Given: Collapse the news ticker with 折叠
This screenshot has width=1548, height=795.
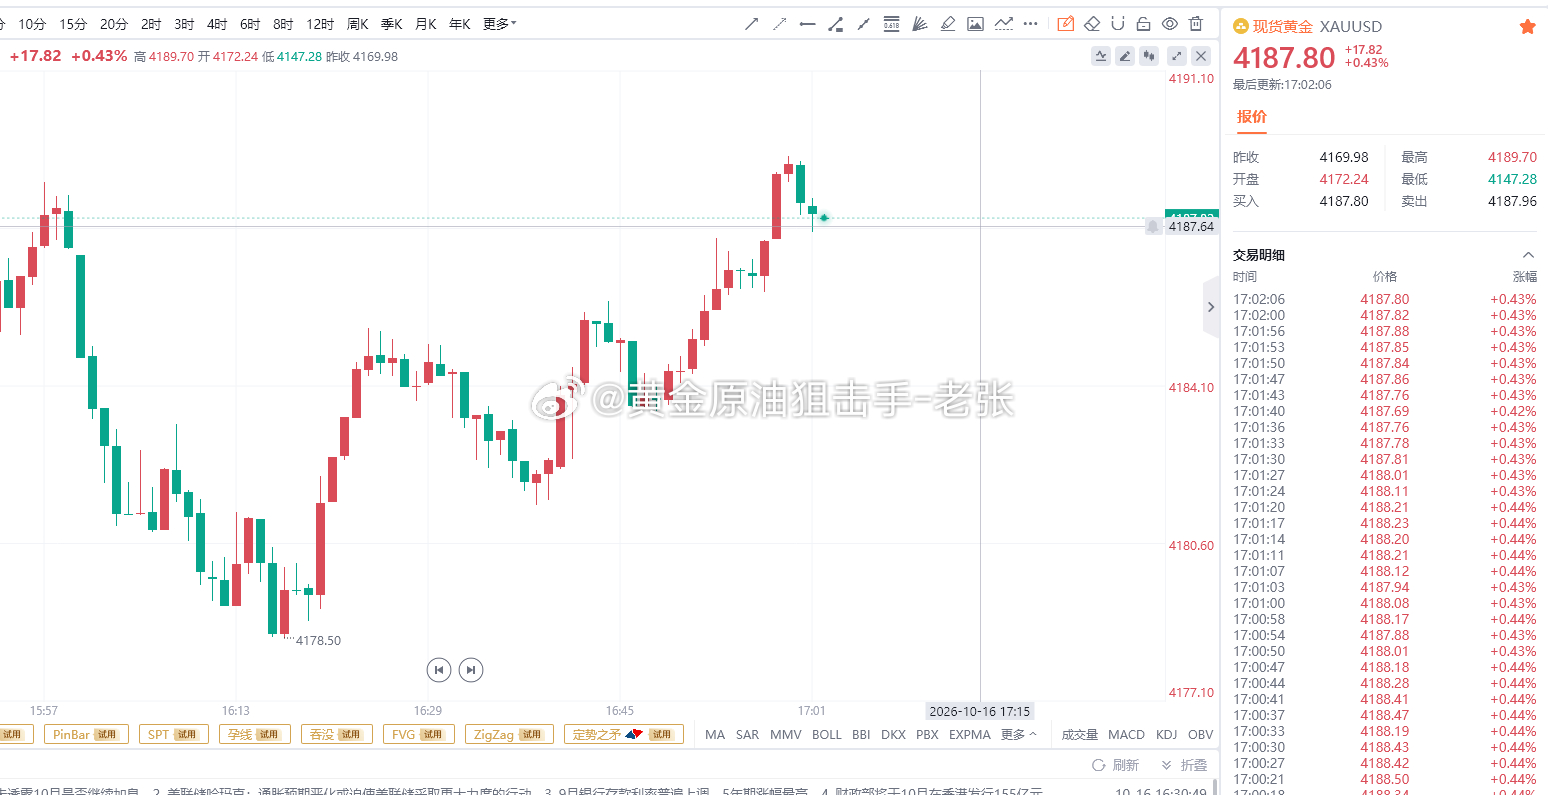Looking at the screenshot, I should (1185, 765).
